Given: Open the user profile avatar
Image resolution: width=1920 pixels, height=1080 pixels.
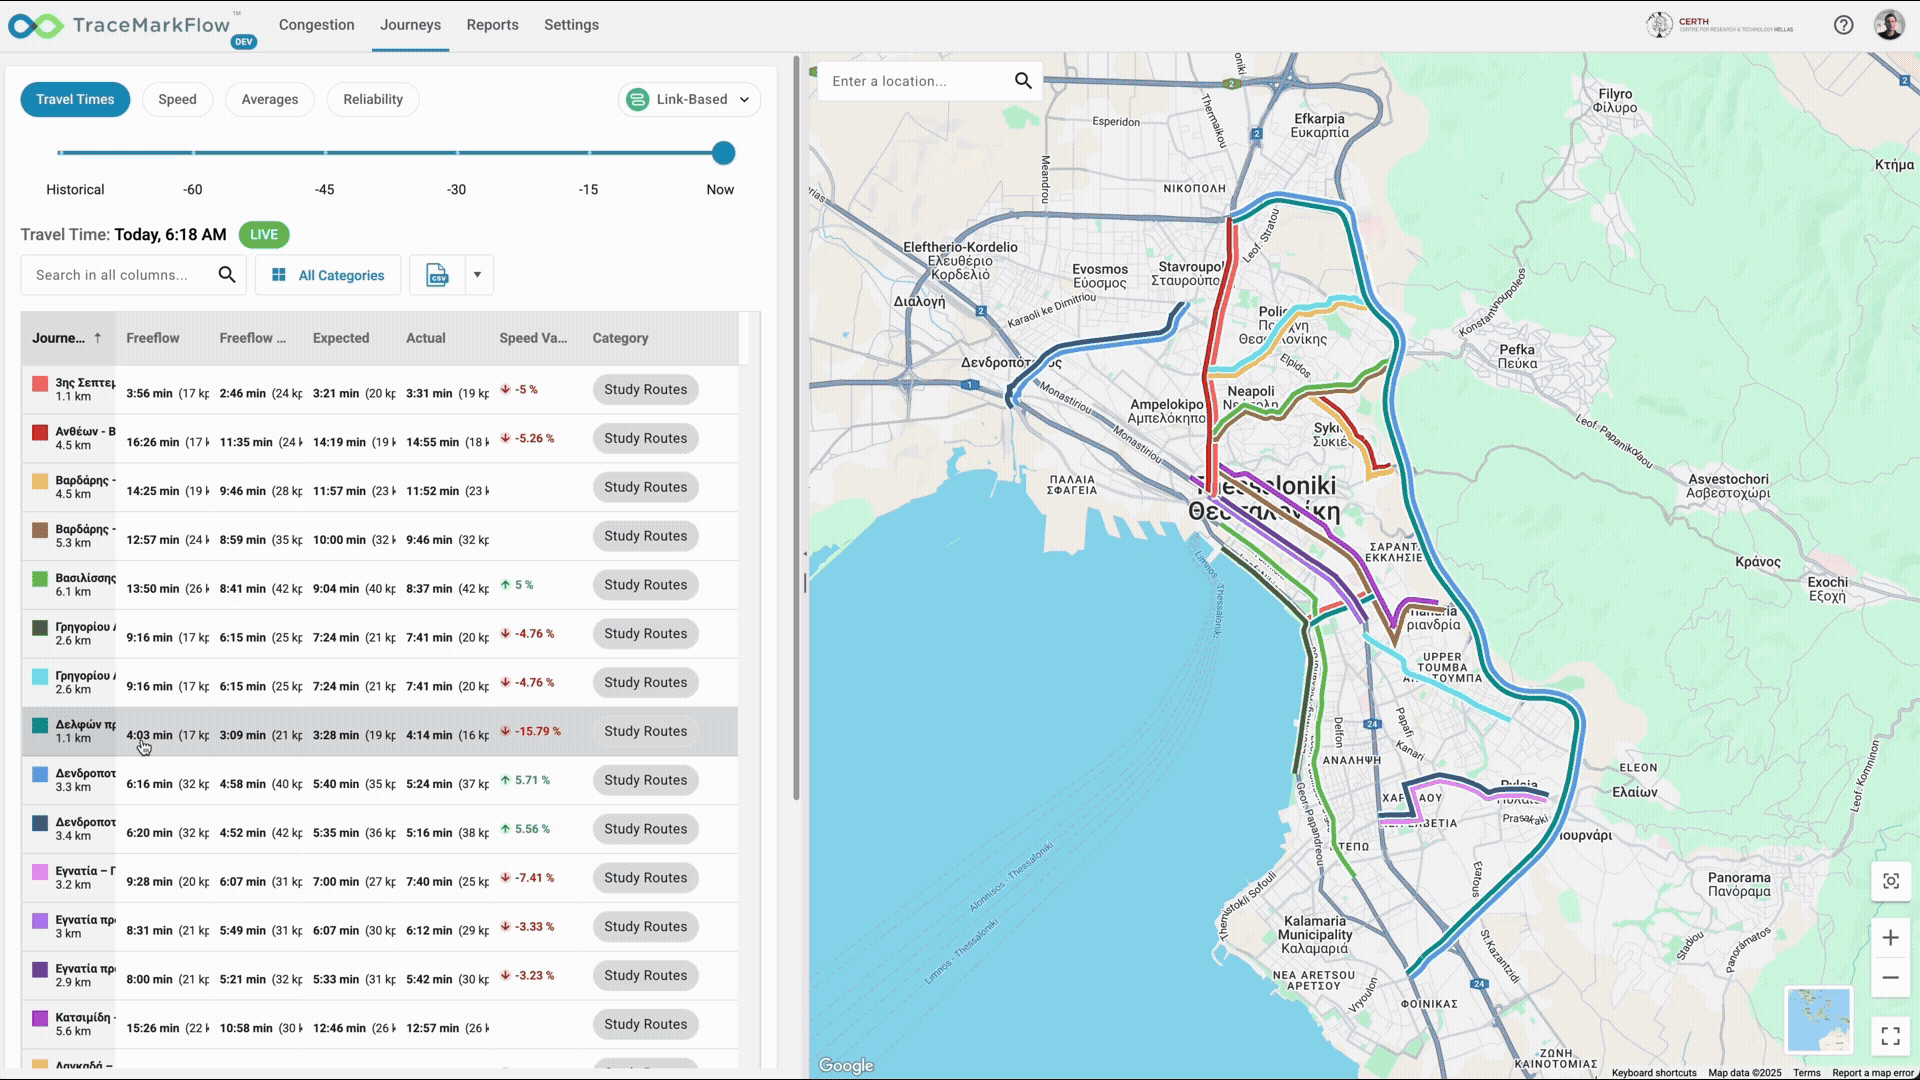Looking at the screenshot, I should [1889, 25].
